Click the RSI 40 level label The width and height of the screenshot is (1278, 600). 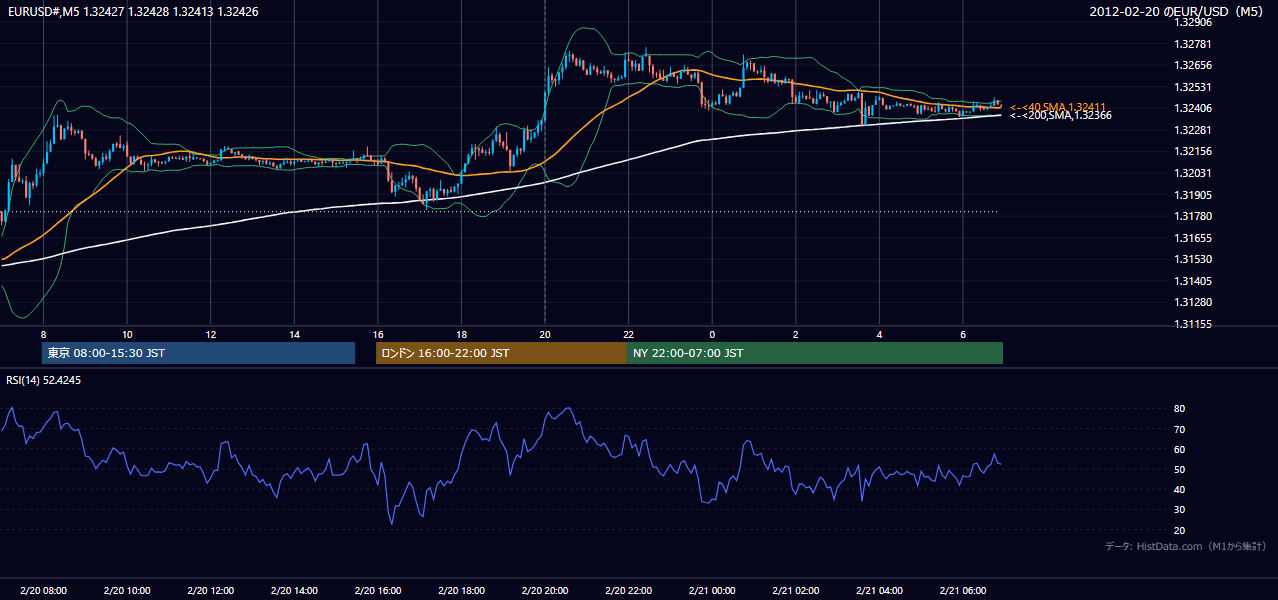1179,489
